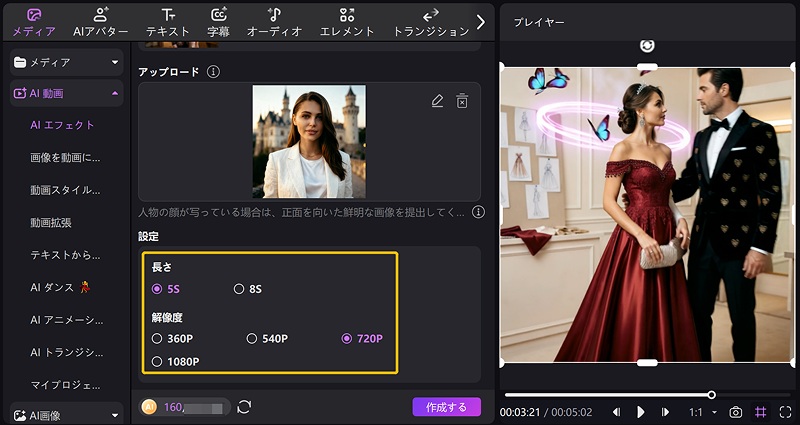This screenshot has width=800, height=425.
Task: Click the playback progress slider knob
Action: click(711, 395)
